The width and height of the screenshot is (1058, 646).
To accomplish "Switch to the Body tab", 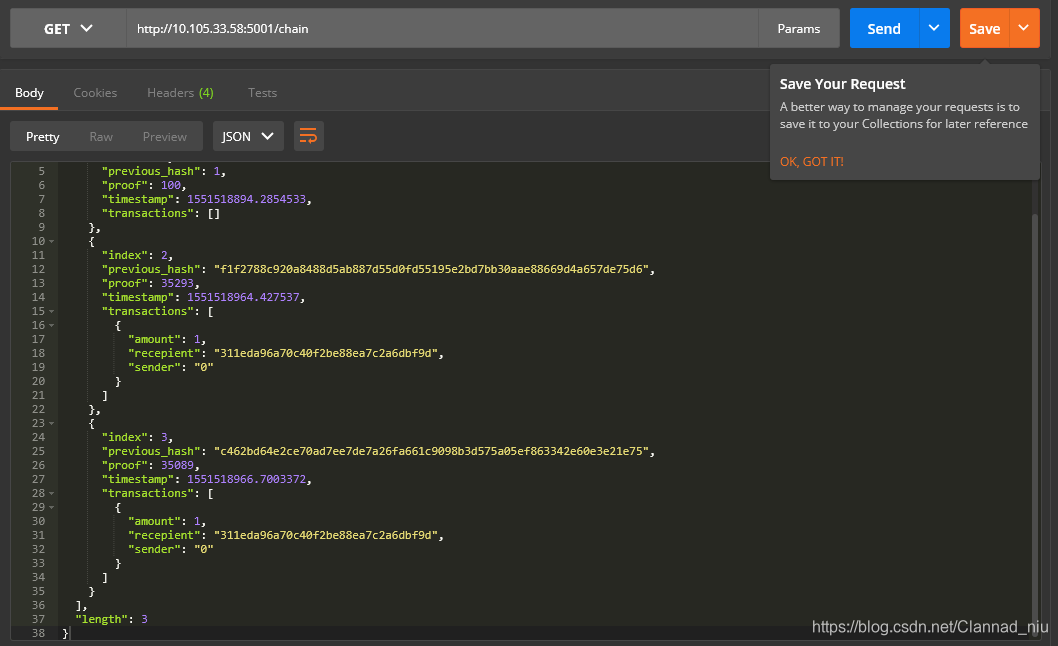I will [29, 92].
